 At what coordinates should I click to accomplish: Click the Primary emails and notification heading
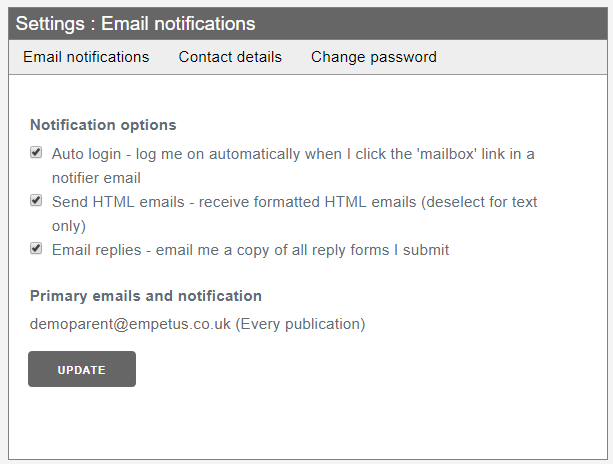[146, 296]
